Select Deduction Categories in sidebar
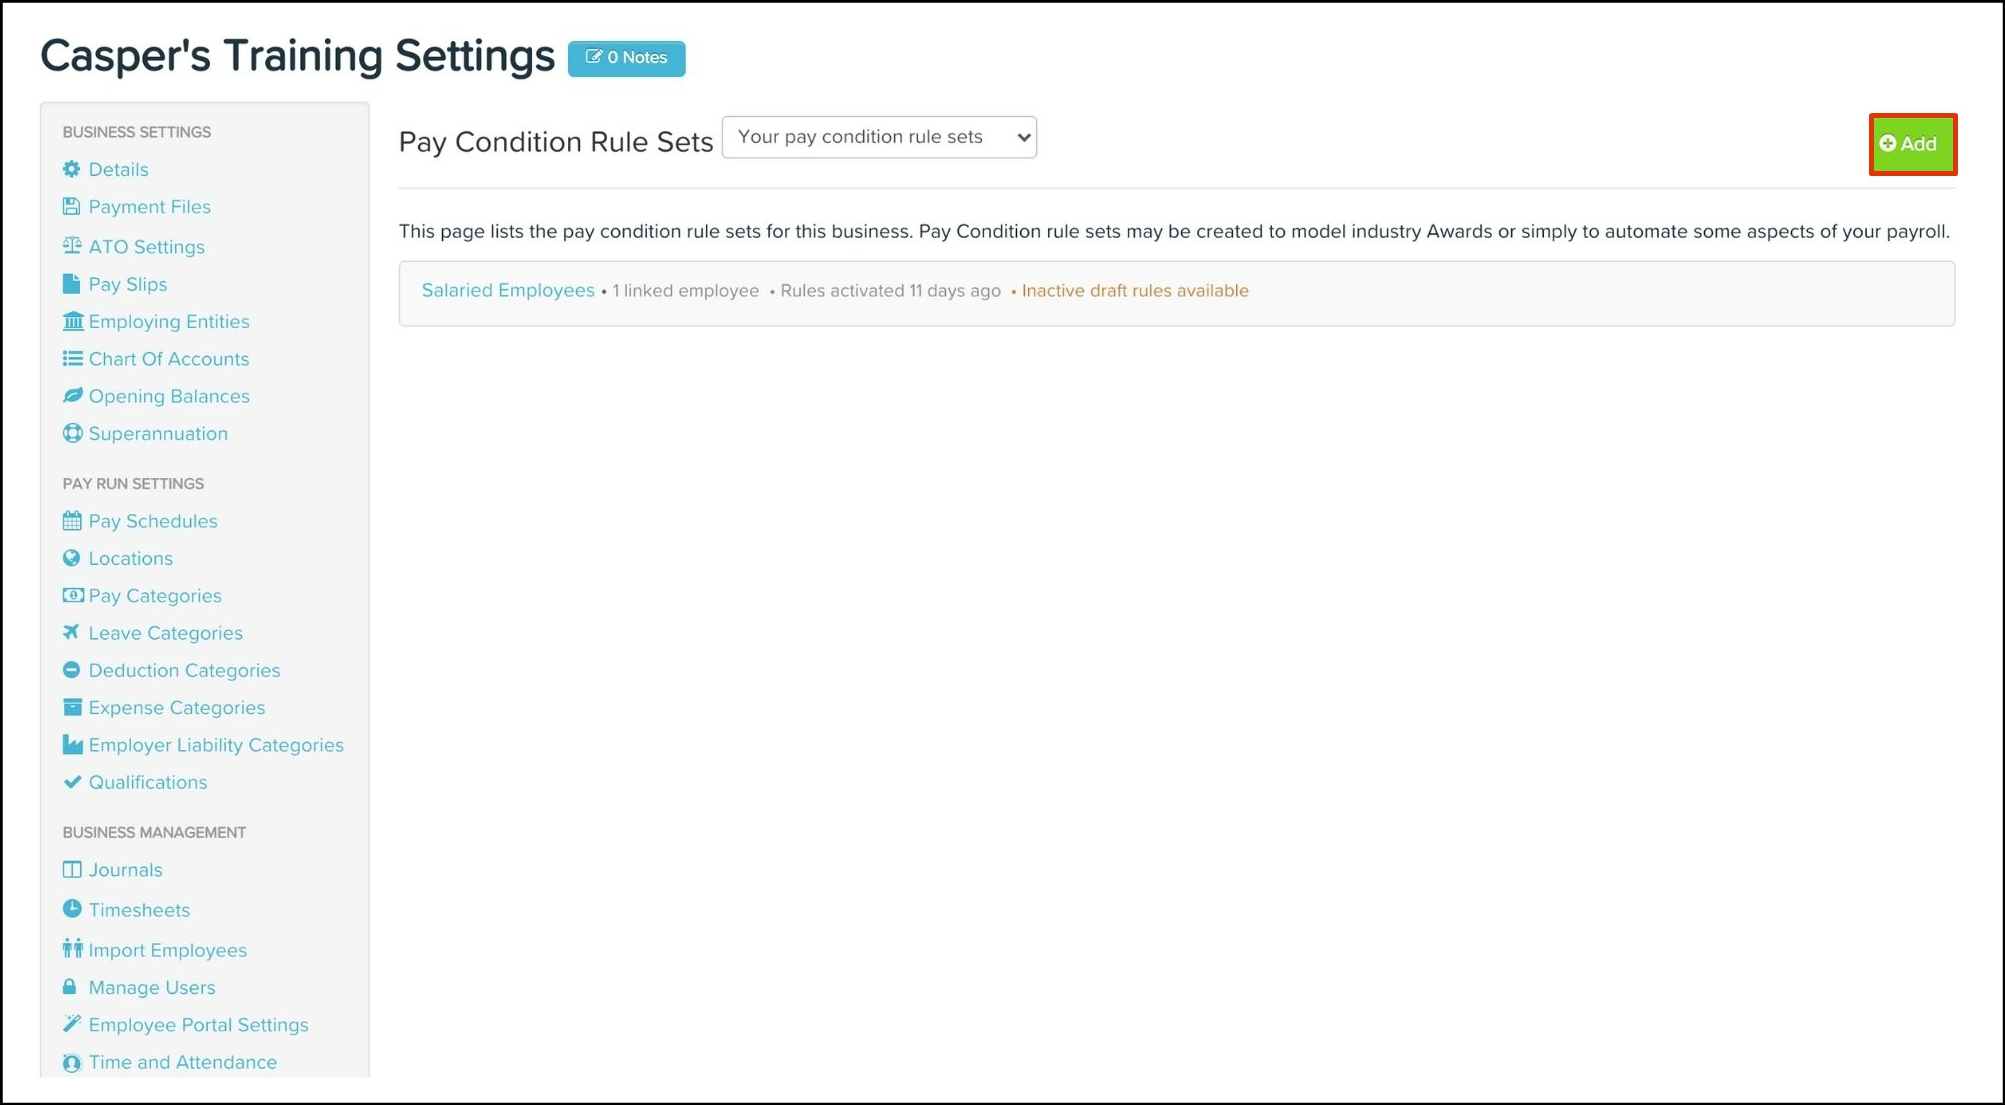This screenshot has height=1105, width=2005. coord(184,670)
